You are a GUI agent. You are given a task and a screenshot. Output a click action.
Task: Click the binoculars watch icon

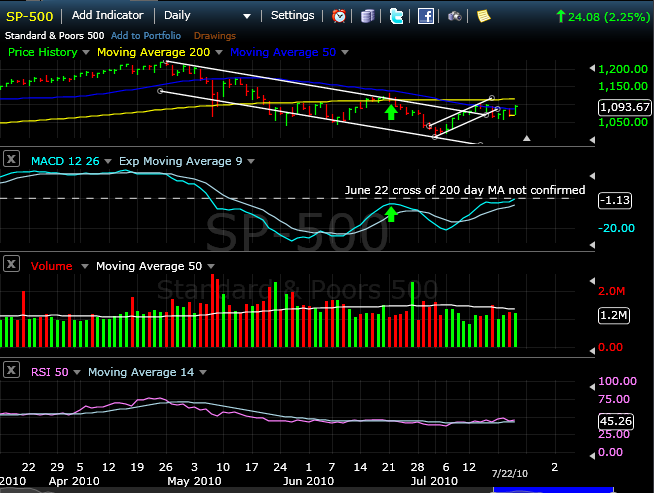[x=455, y=16]
